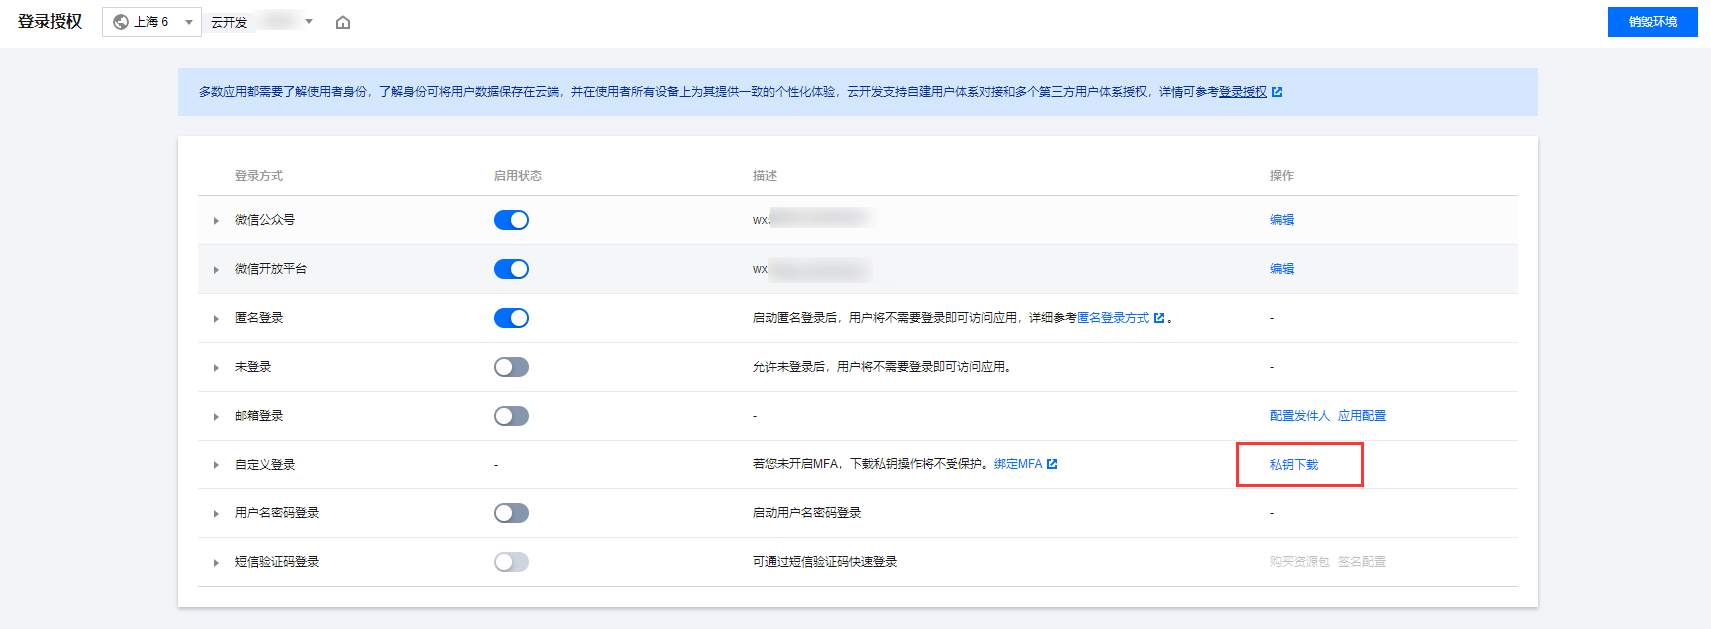Click 私钥下载 link

tap(1294, 465)
